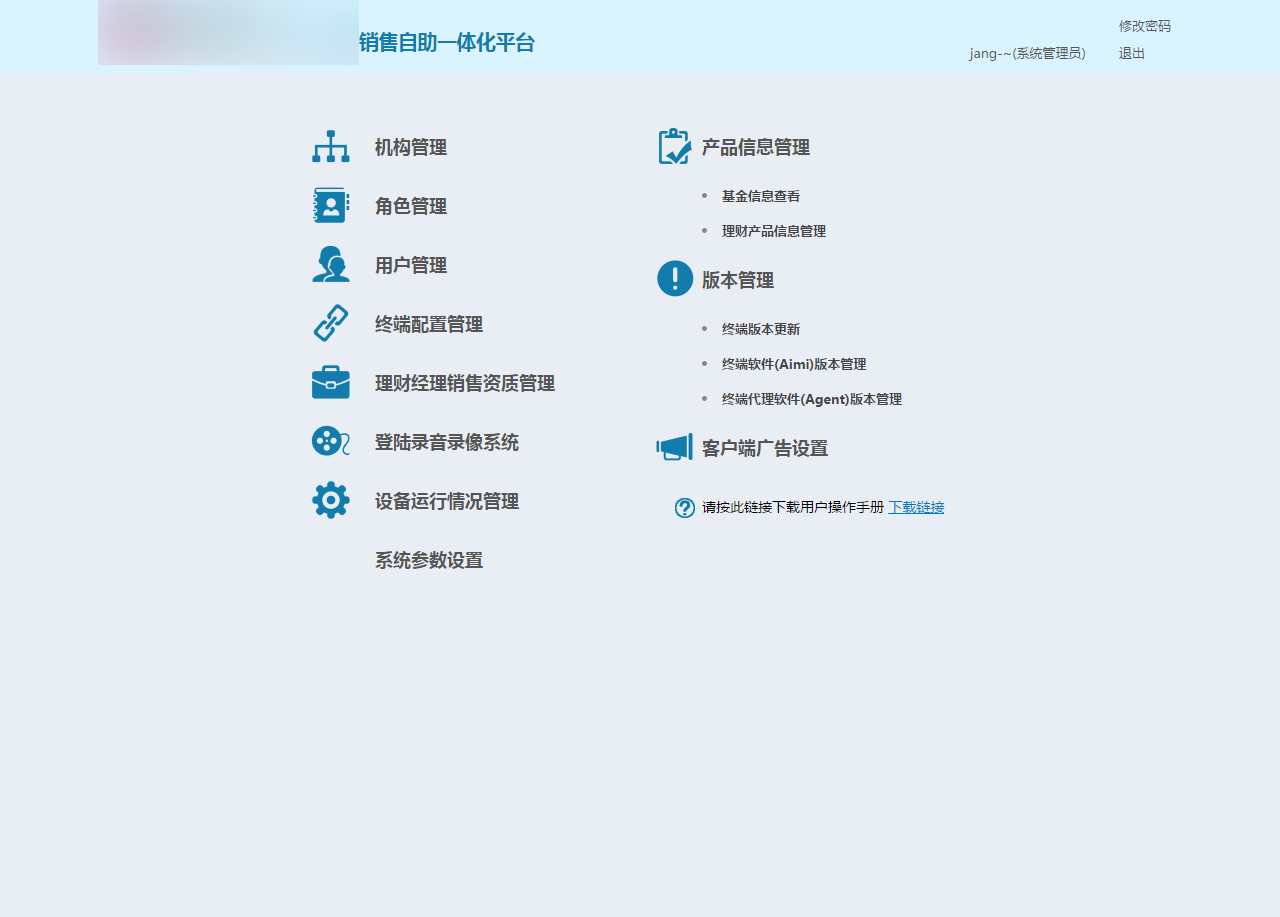Click the gear icon for 设备运行情况管理
Viewport: 1280px width, 917px height.
pyautogui.click(x=330, y=500)
